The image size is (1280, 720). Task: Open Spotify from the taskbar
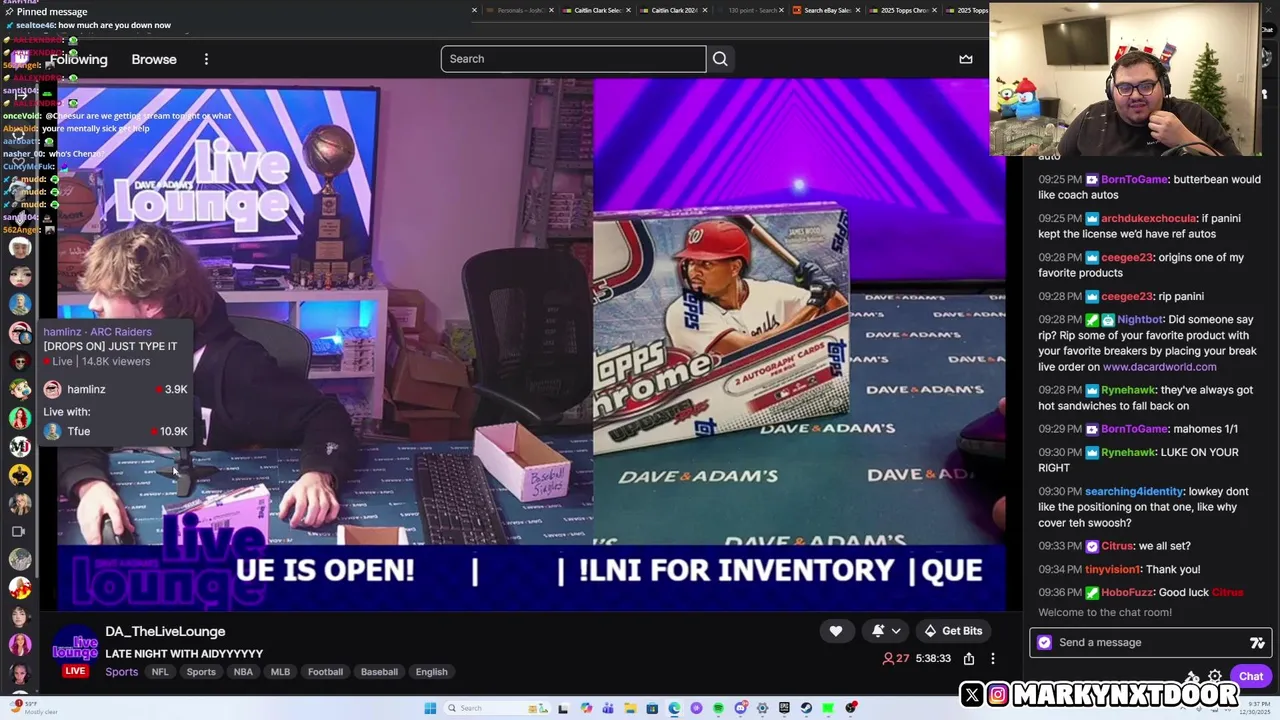pos(718,708)
